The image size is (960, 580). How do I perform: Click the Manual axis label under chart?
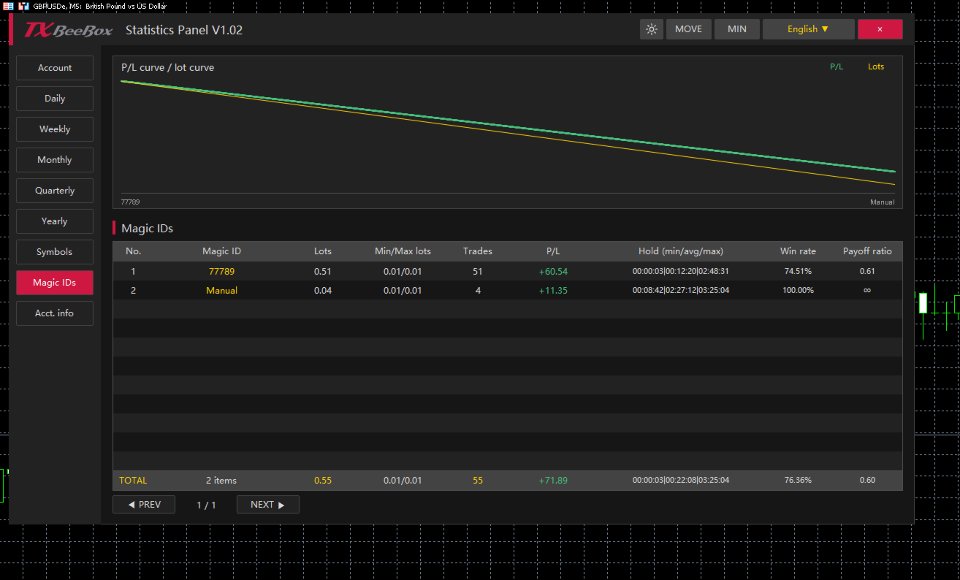882,202
